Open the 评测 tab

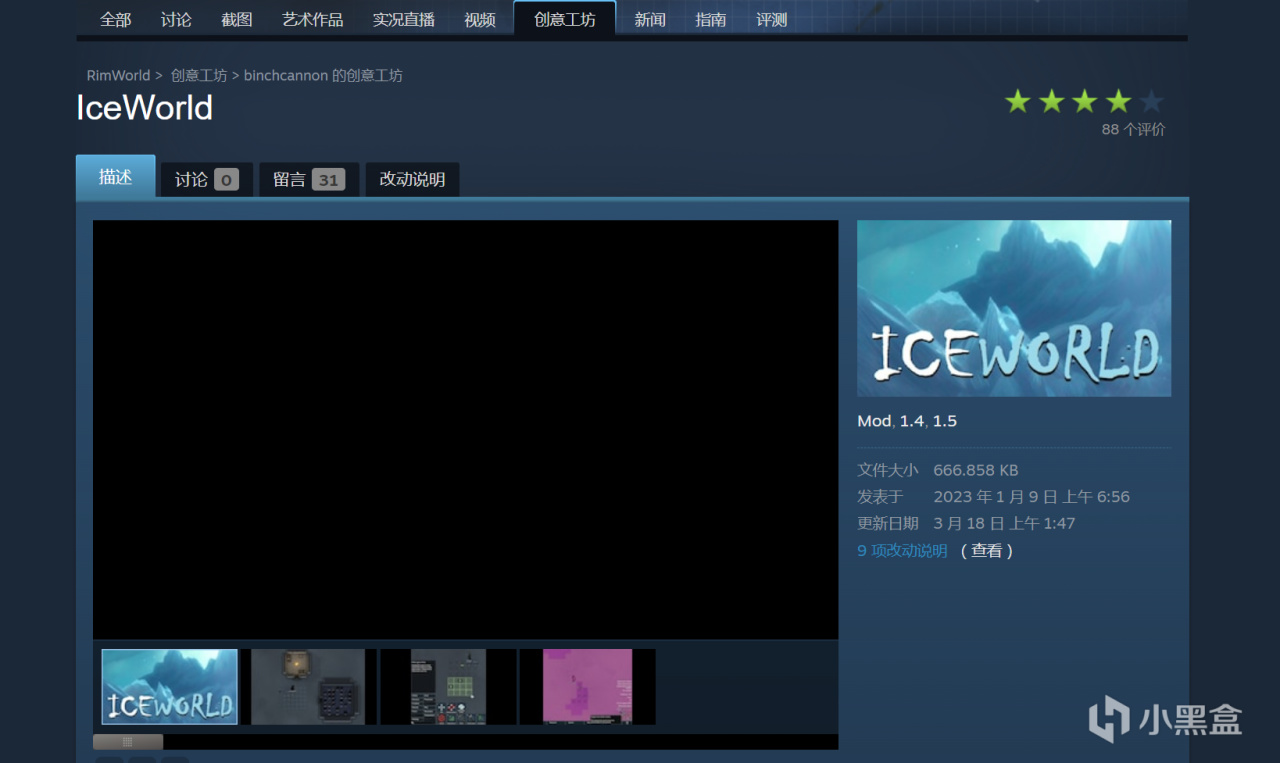(x=772, y=19)
